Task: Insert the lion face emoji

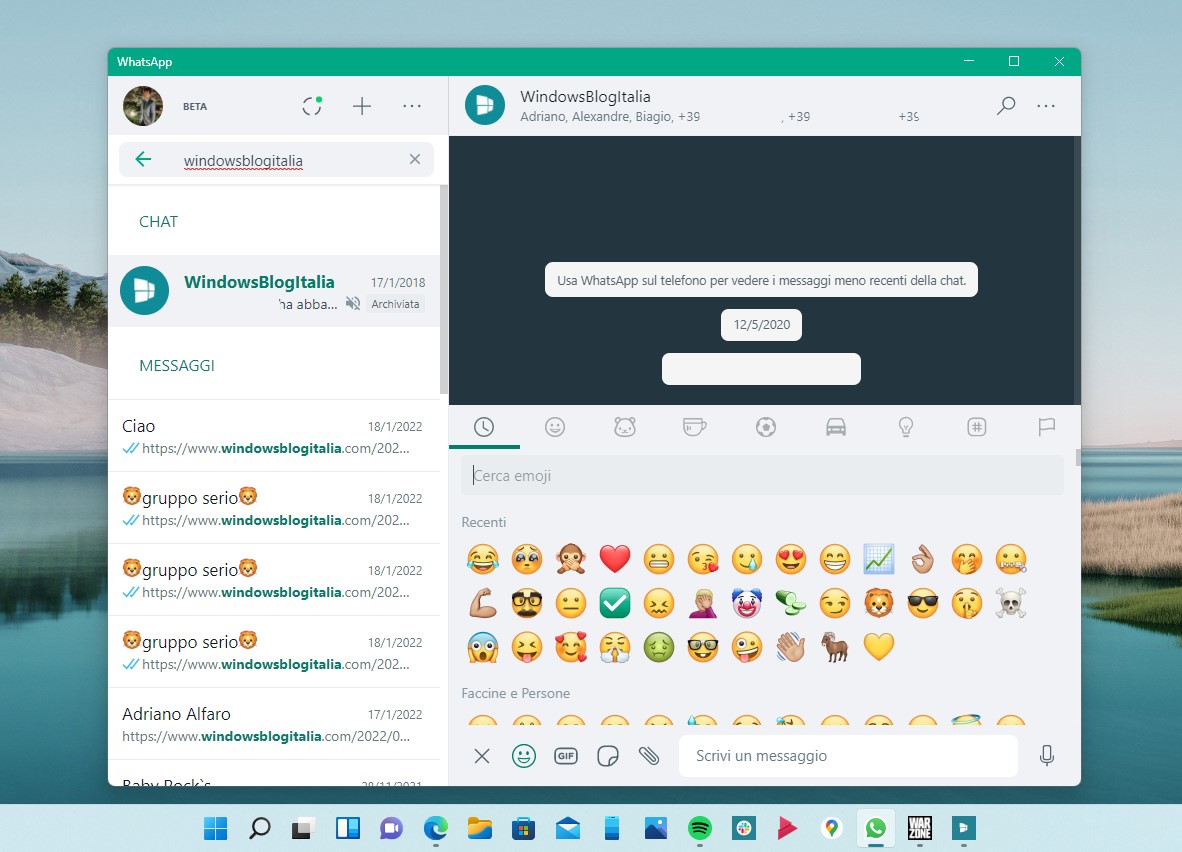Action: click(879, 603)
